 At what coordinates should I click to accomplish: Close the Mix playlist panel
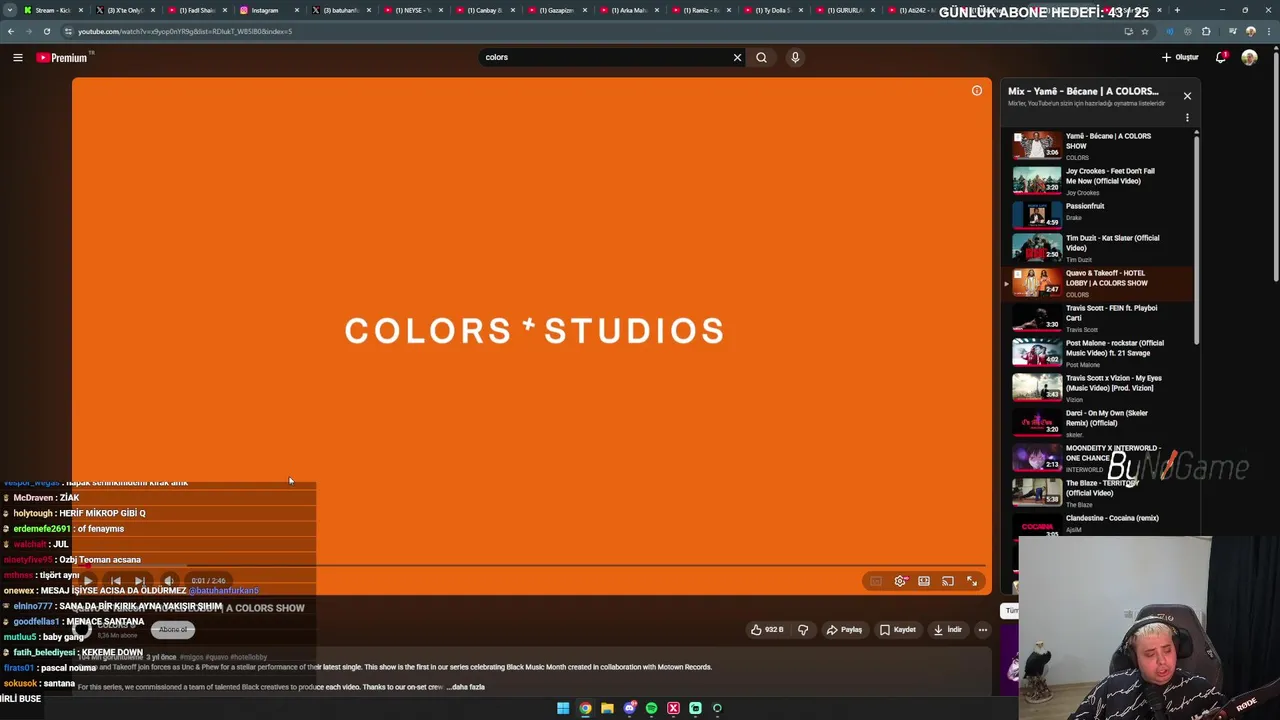pyautogui.click(x=1187, y=96)
